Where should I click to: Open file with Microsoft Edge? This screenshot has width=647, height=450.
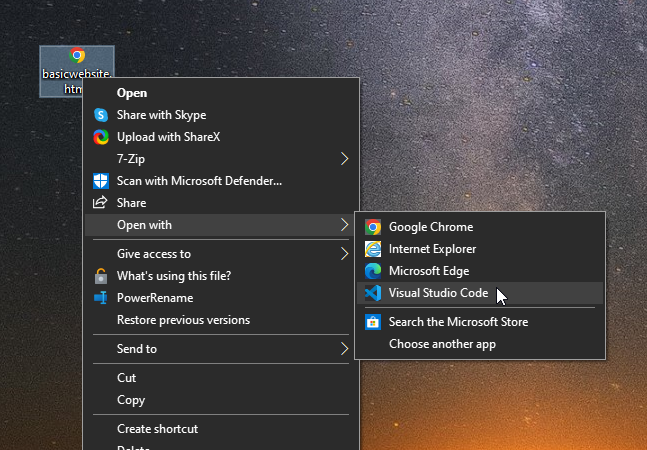coord(480,271)
